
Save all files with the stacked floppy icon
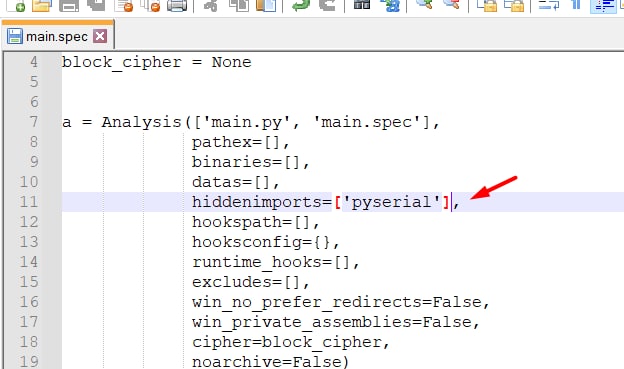[96, 5]
